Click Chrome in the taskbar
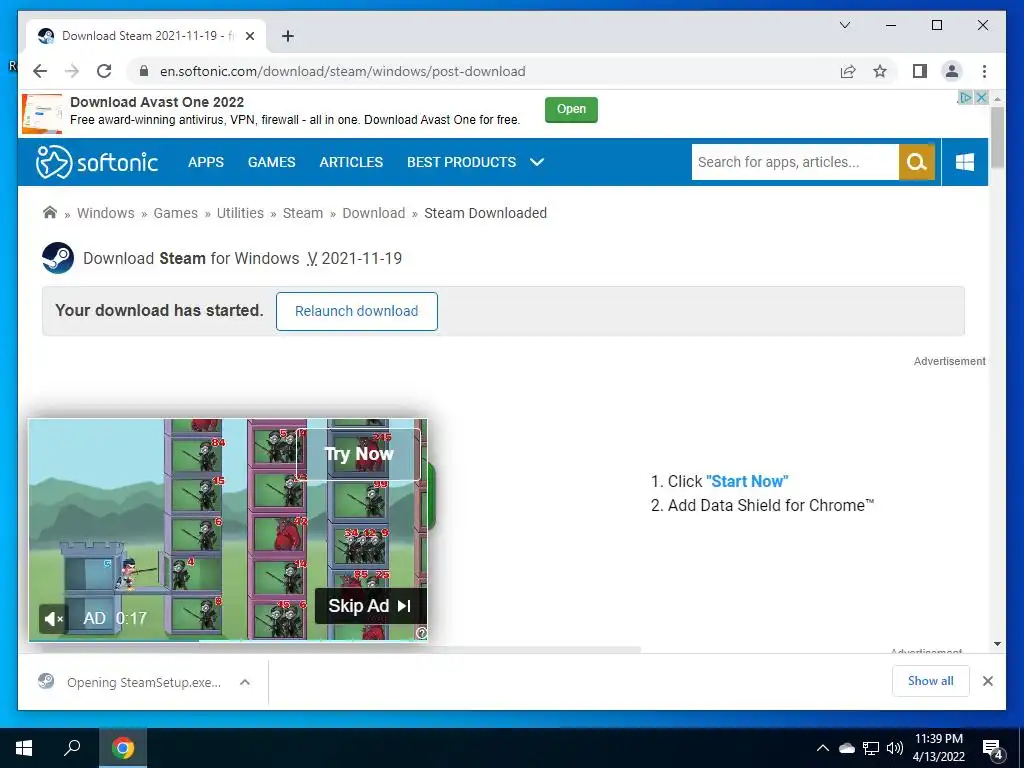Screen dimensions: 1024x768 tap(123, 748)
